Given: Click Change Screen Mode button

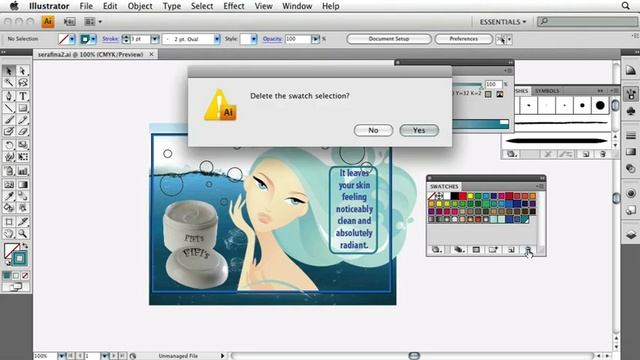Looking at the screenshot, I should (16, 287).
